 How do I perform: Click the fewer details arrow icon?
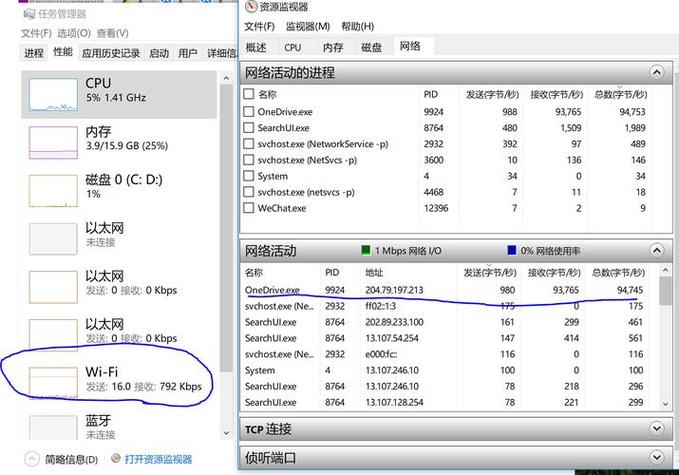coord(32,459)
